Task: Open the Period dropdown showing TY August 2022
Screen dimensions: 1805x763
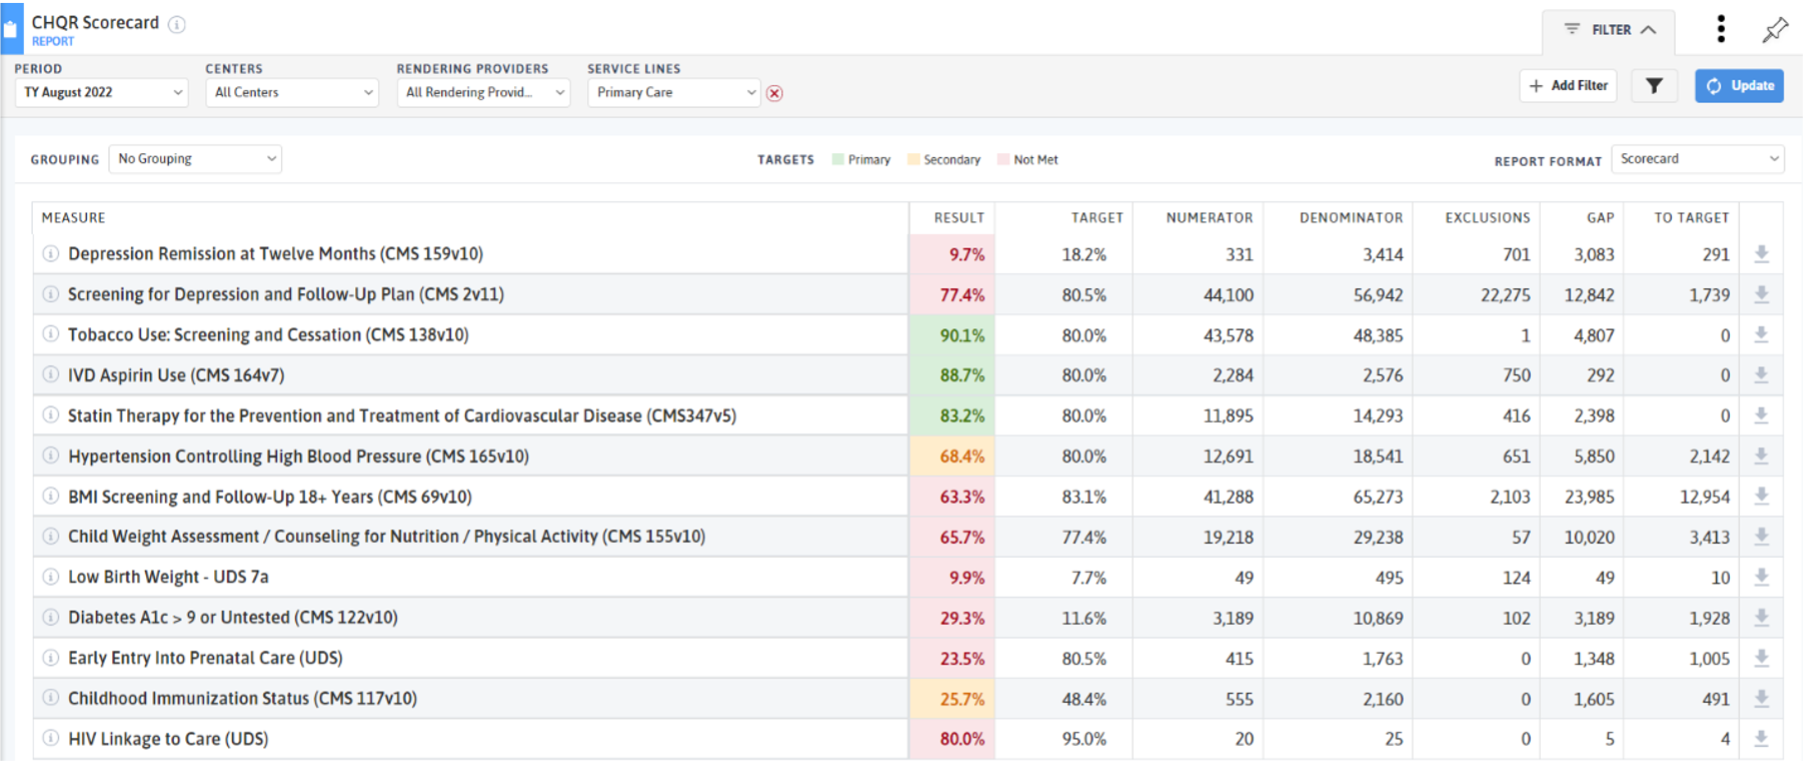Action: [101, 92]
